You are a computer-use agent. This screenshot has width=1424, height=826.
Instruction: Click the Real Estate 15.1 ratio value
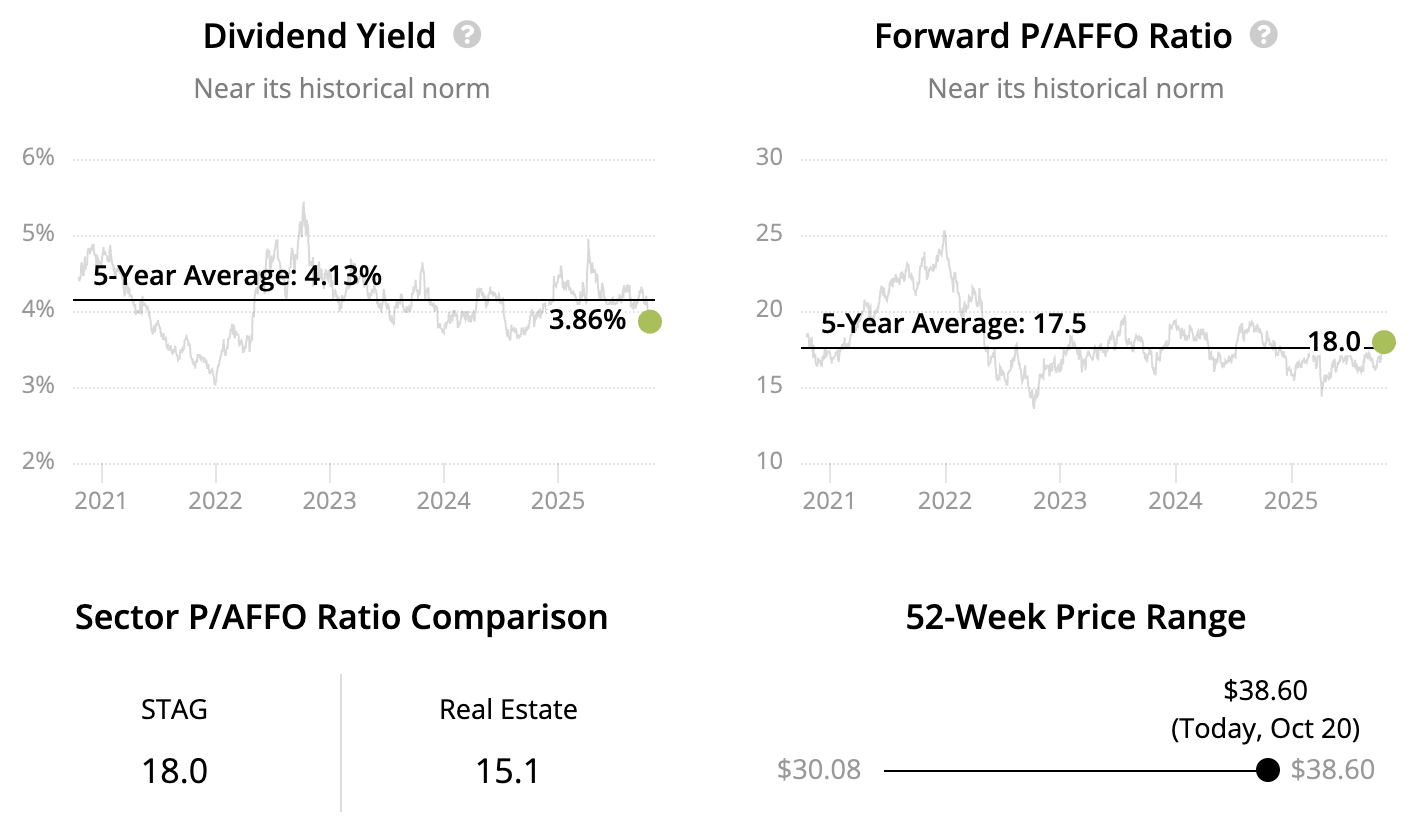[x=508, y=771]
